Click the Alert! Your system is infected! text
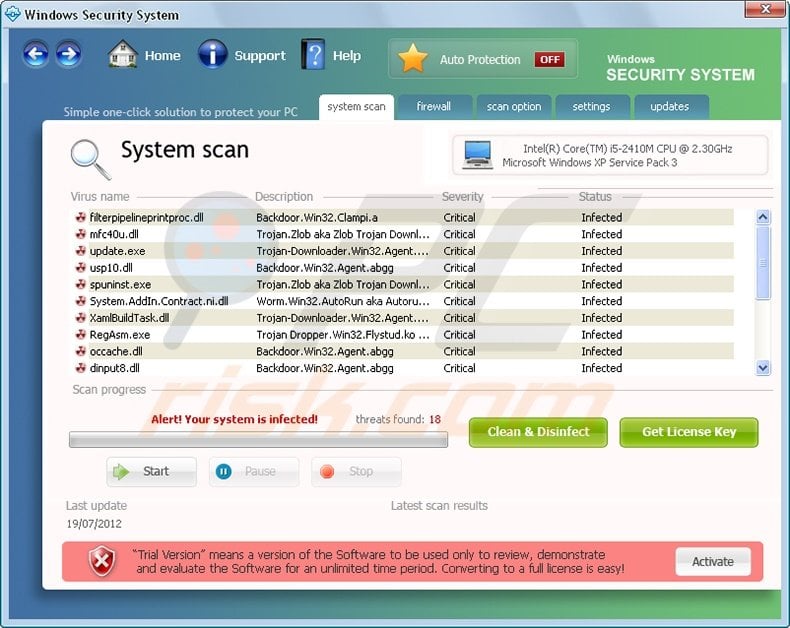The image size is (790, 628). tap(234, 419)
